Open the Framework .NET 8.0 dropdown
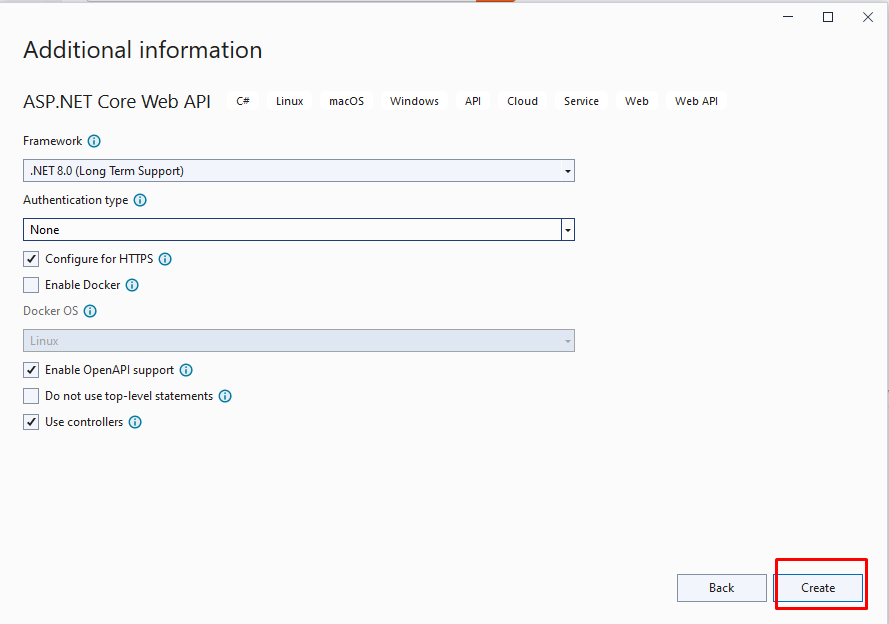This screenshot has width=889, height=624. click(298, 171)
